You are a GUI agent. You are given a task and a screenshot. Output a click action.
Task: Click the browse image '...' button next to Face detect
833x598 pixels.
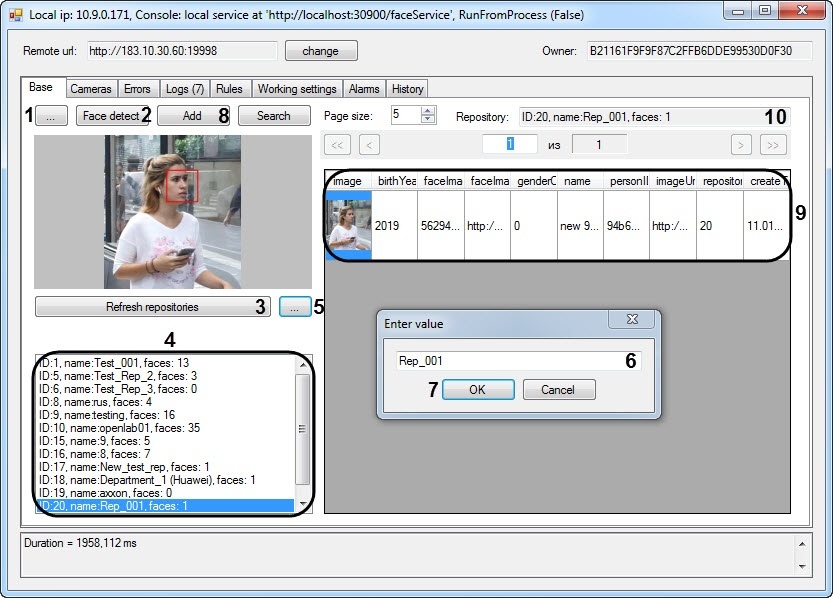coord(51,116)
